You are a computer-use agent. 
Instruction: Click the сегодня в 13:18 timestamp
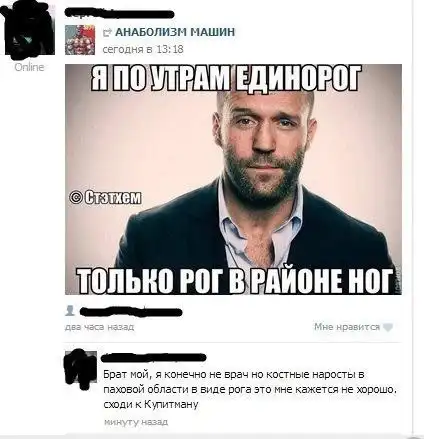click(x=143, y=49)
